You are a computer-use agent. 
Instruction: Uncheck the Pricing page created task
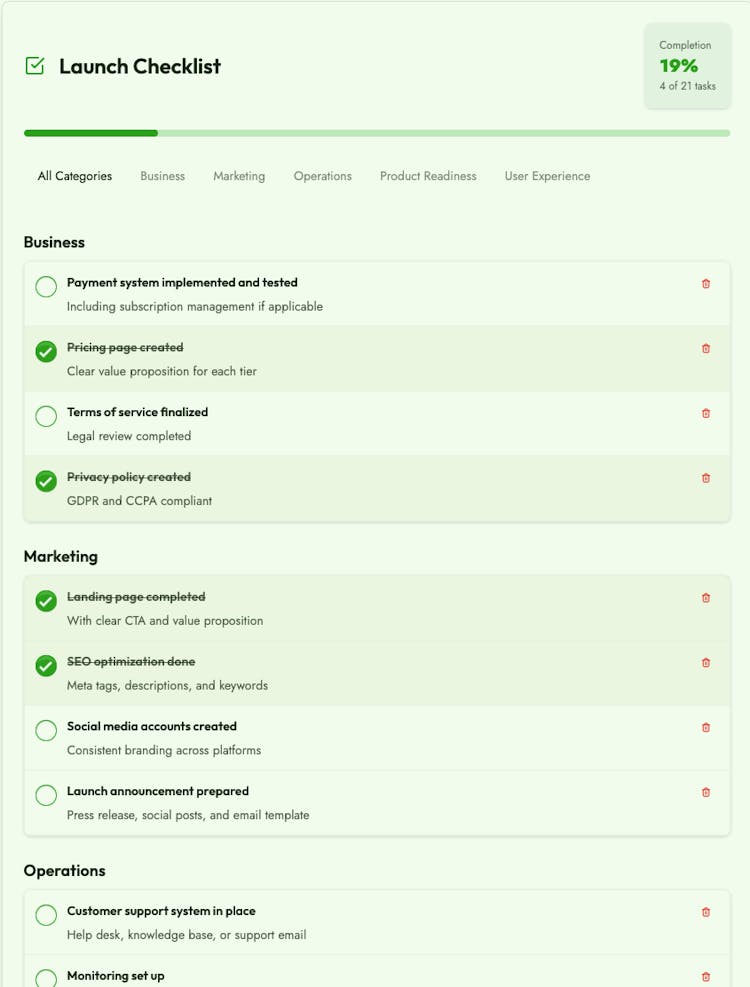46,351
